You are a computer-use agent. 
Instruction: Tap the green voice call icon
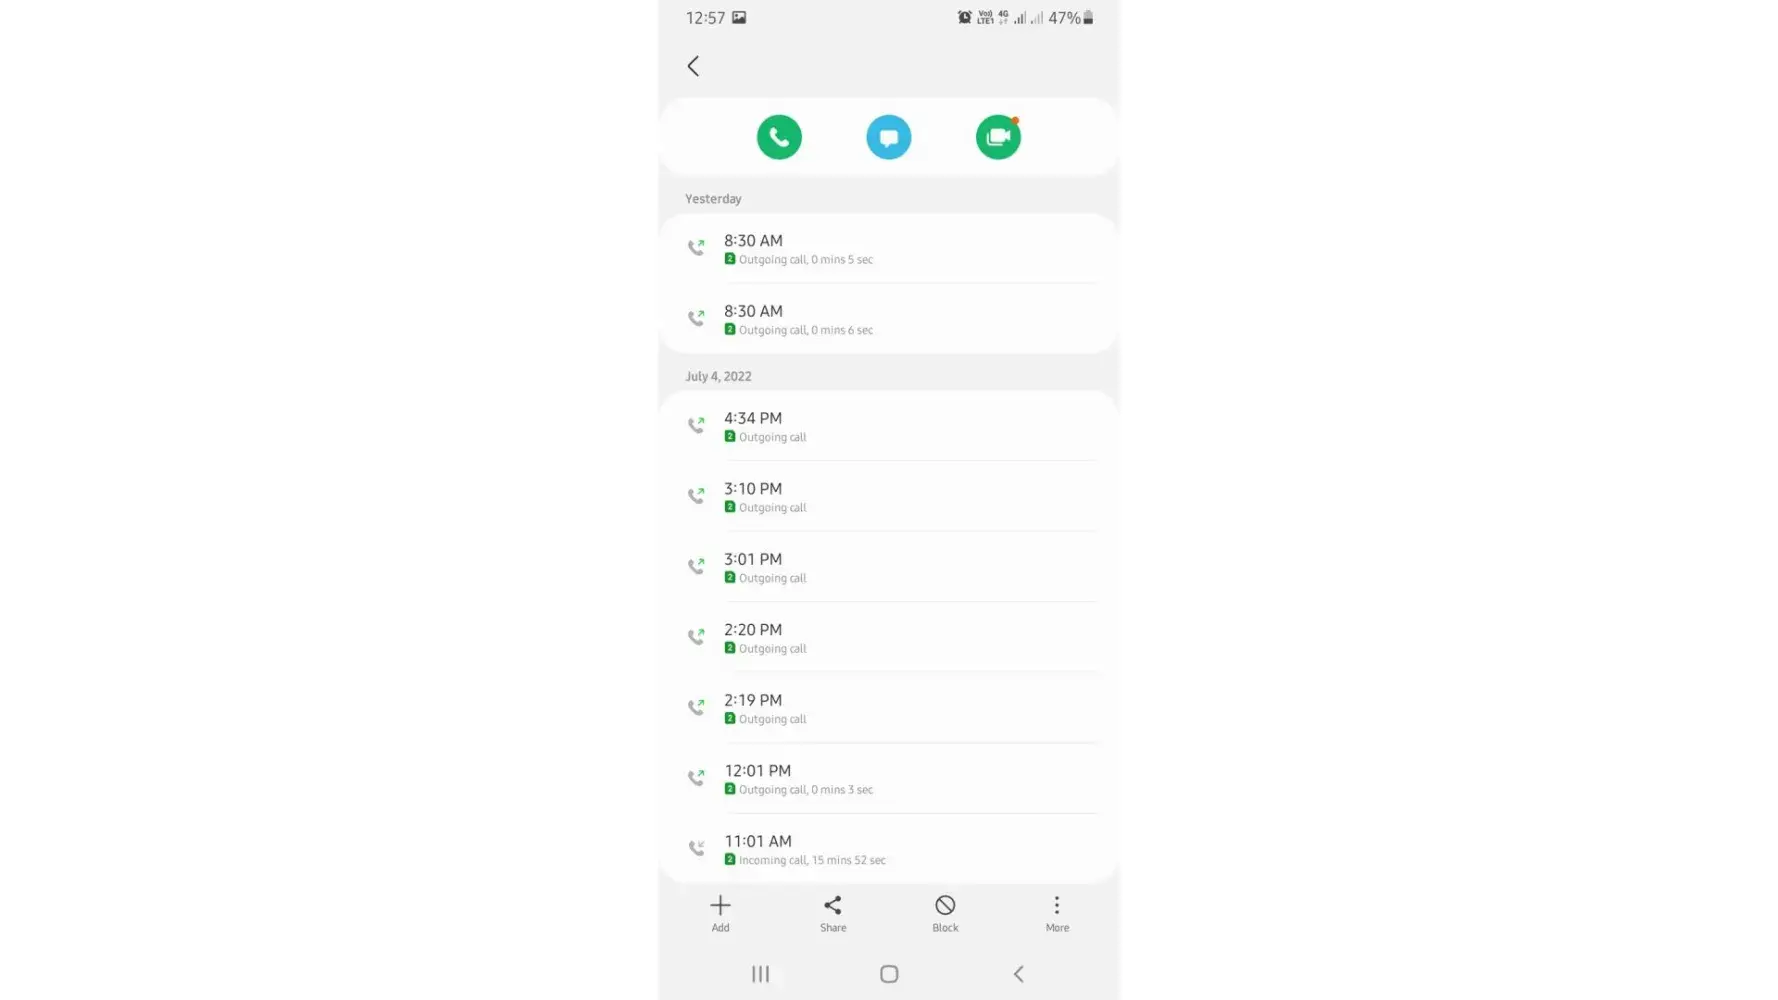(x=779, y=137)
